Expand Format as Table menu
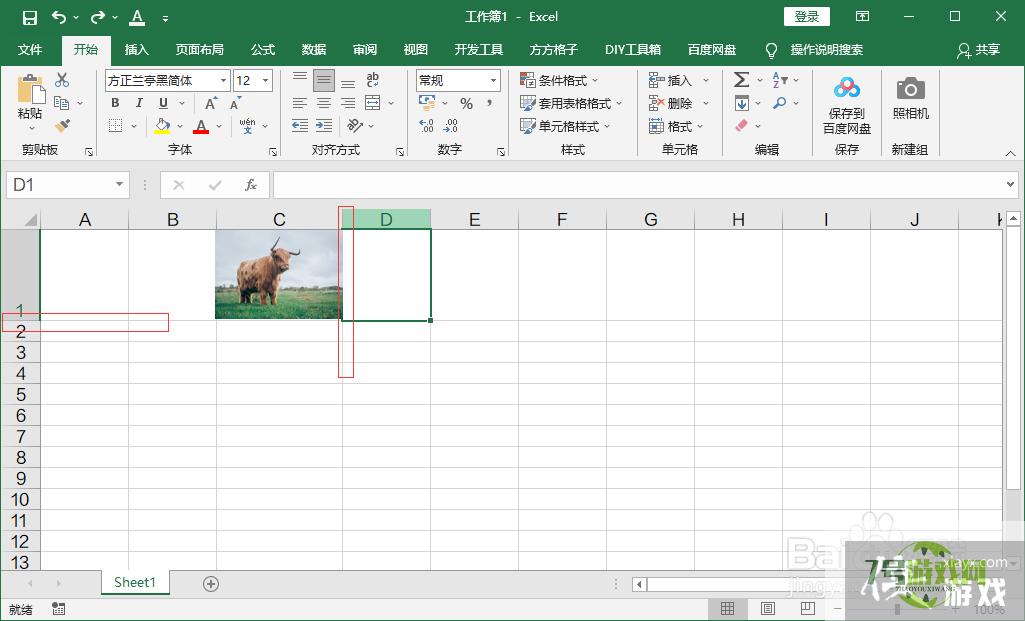Image resolution: width=1025 pixels, height=621 pixels. tap(571, 103)
